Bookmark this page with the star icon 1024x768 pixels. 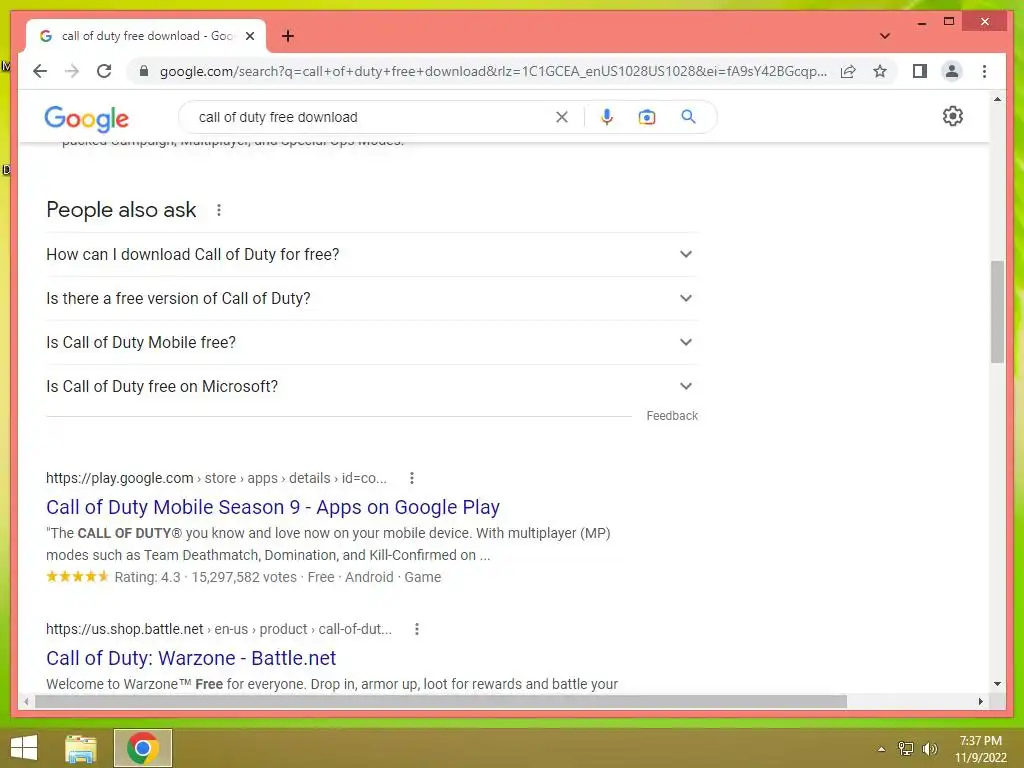pos(880,71)
